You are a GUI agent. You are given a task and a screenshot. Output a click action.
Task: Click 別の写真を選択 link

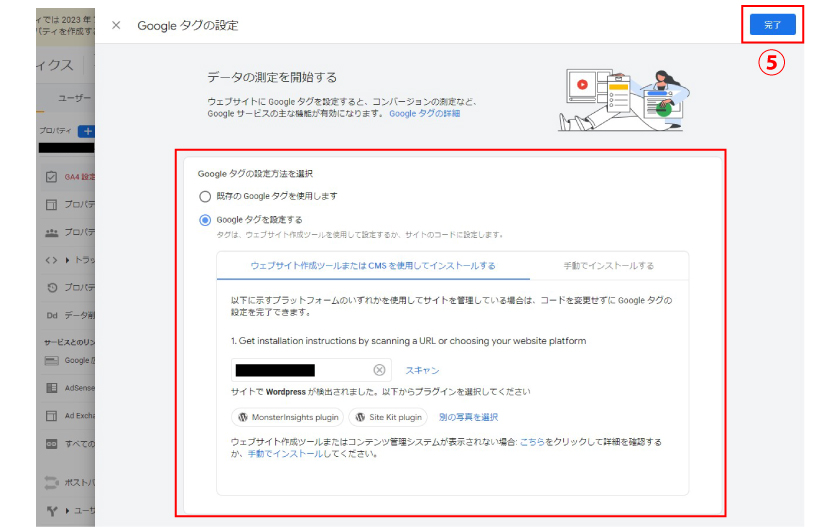[468, 417]
